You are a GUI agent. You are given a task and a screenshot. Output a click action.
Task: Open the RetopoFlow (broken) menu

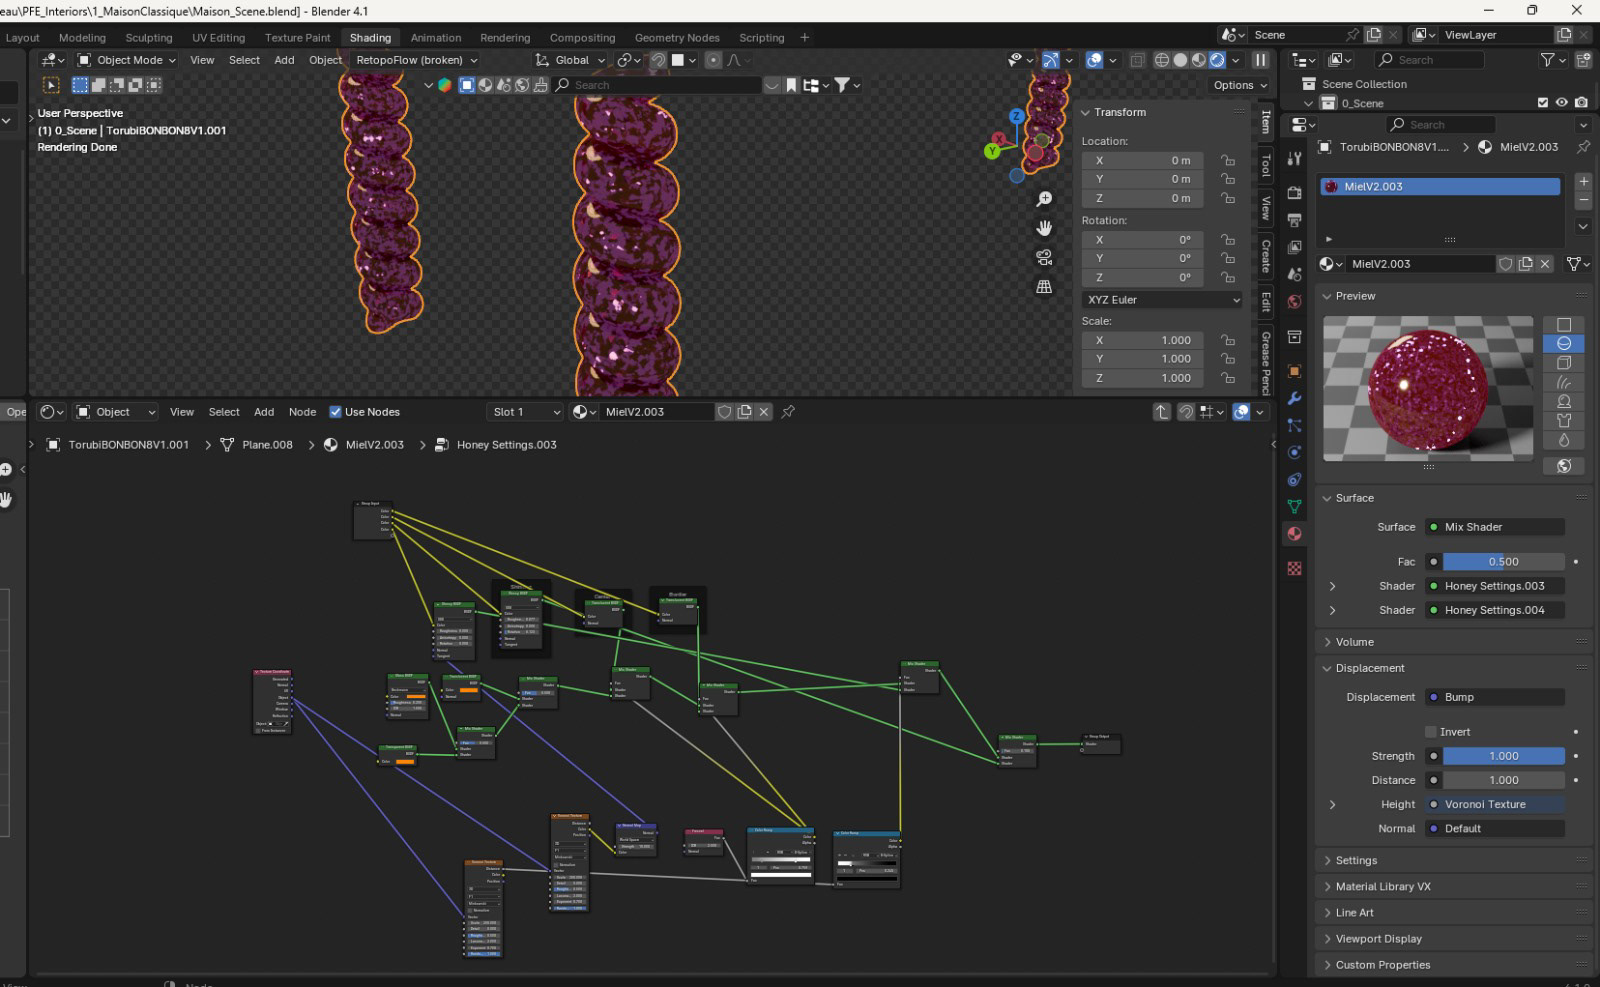coord(416,60)
